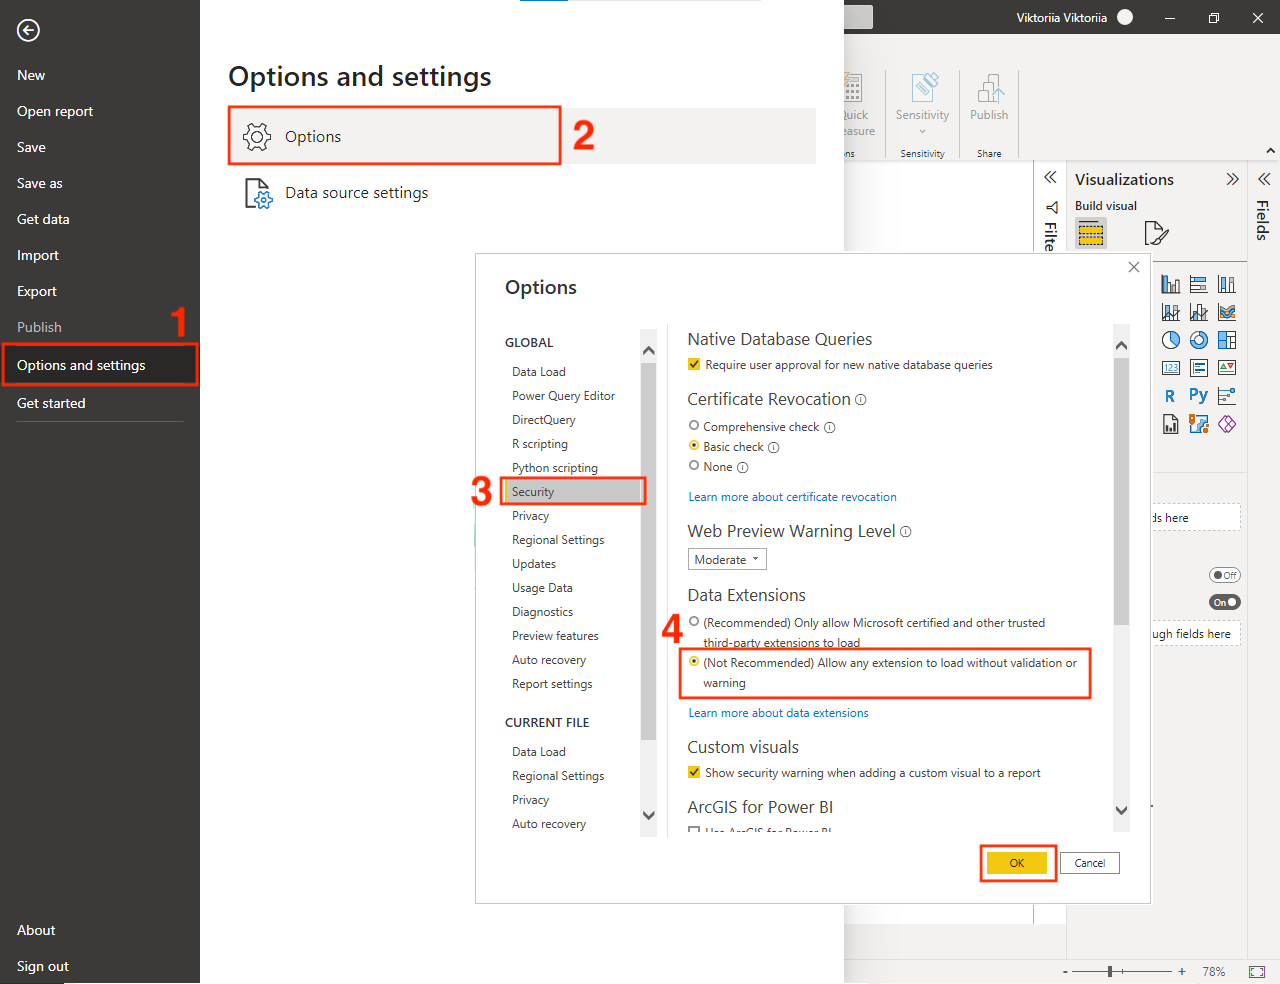Open 'Learn more about data extensions' link
Screen dimensions: 1280x984
[x=778, y=712]
